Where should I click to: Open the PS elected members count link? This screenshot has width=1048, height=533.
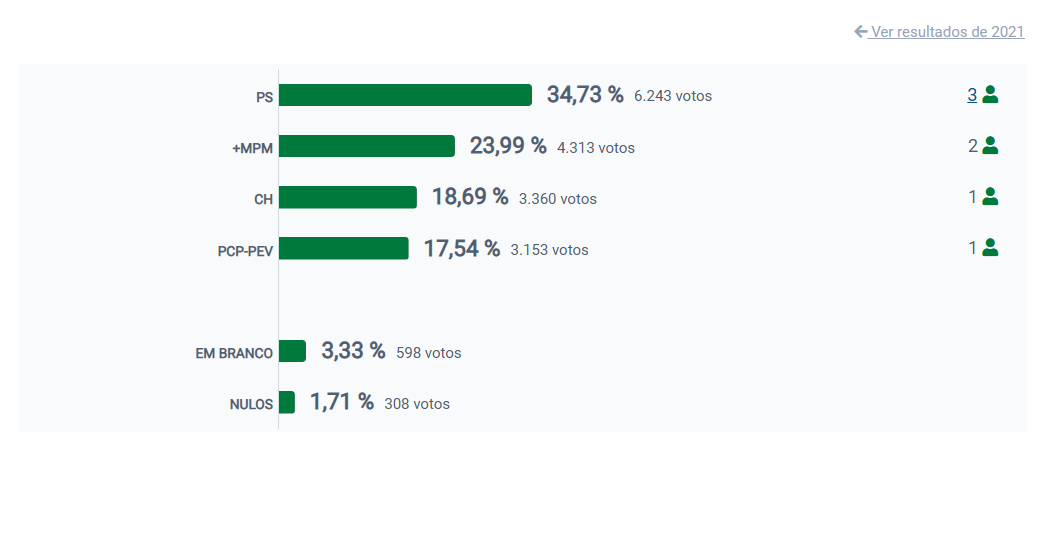point(972,95)
